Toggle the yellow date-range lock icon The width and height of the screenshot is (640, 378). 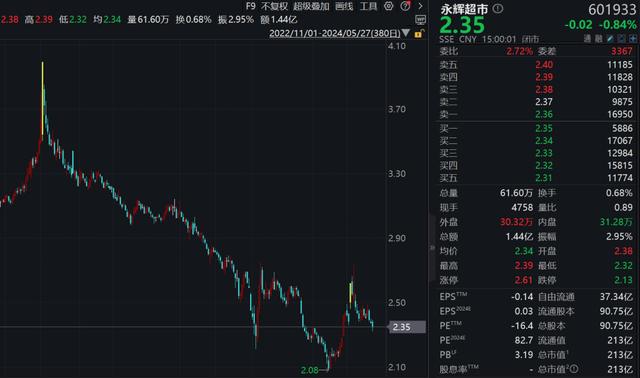tap(419, 34)
